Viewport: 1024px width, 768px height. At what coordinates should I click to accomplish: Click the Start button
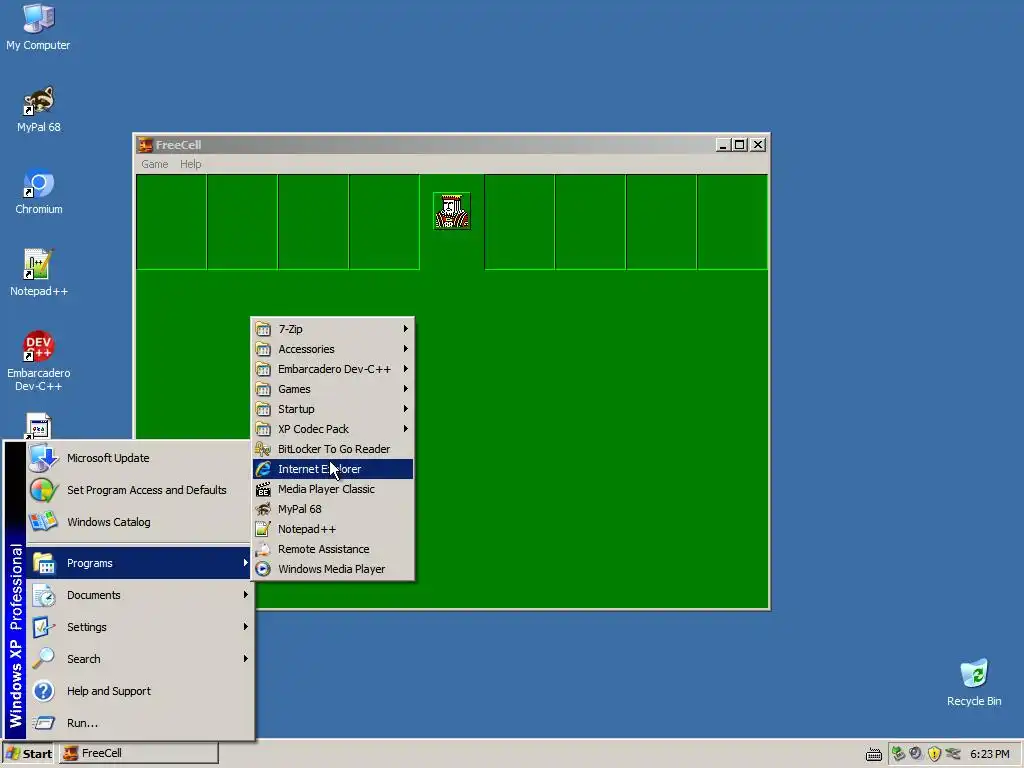pos(29,754)
